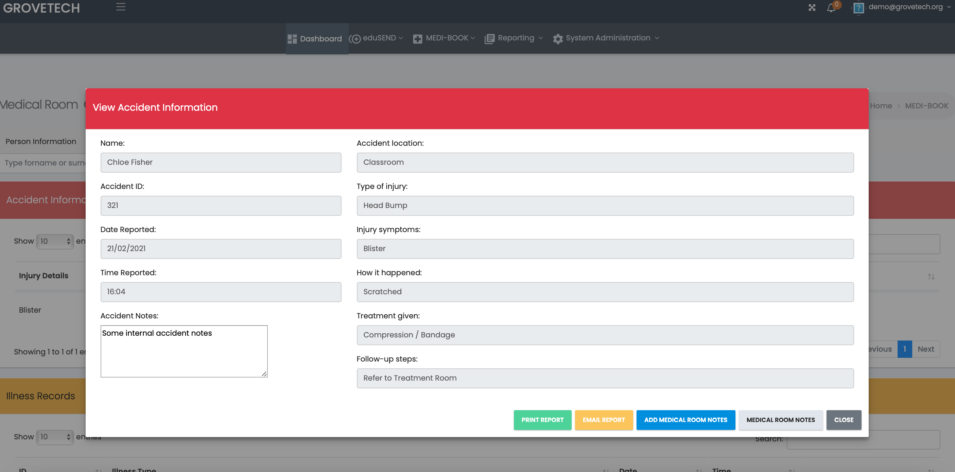Go to the Next page in pagination
This screenshot has height=472, width=955.
coord(925,349)
